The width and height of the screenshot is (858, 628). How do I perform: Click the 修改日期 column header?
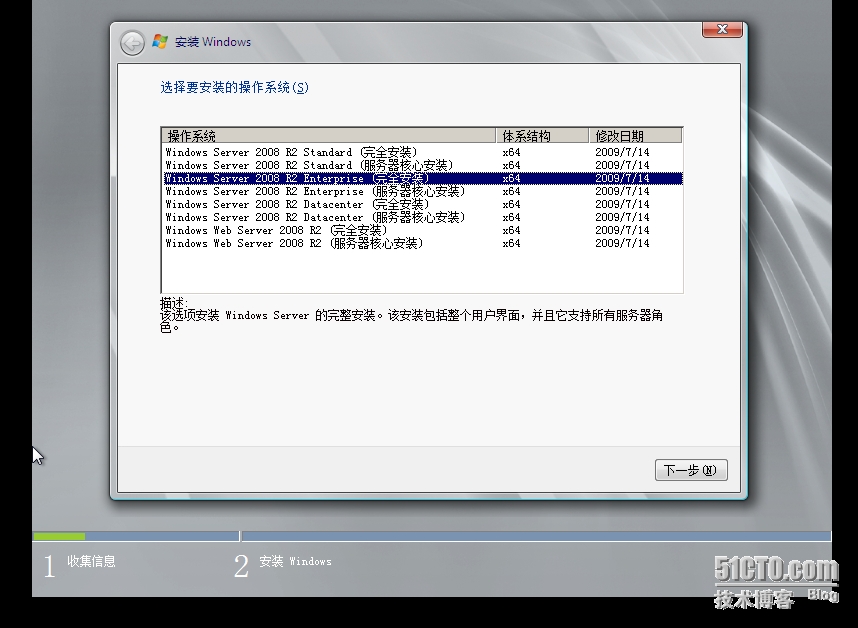(635, 136)
